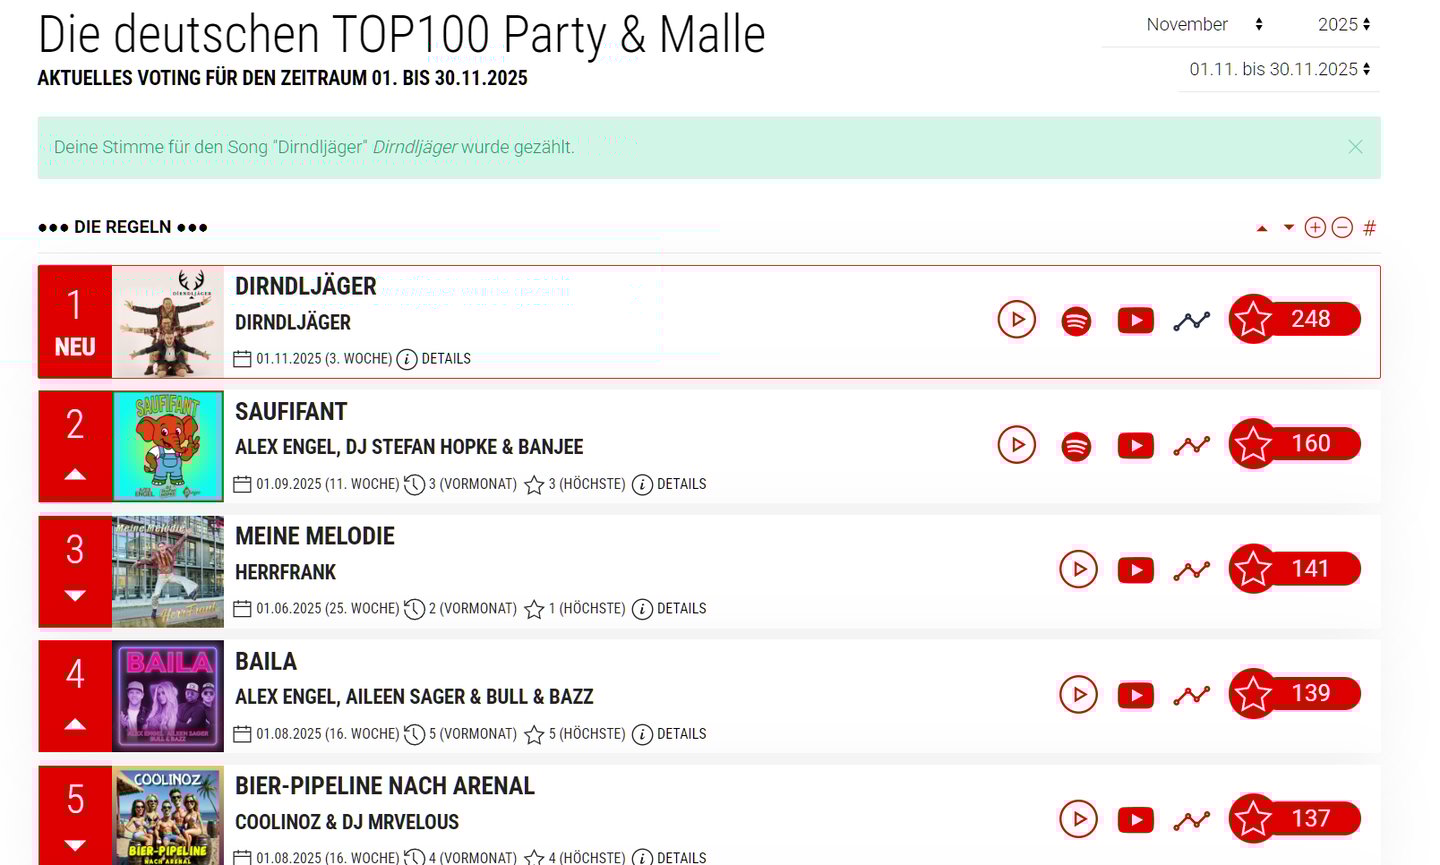Open Details for Meine Melodie
This screenshot has height=865, width=1440.
click(670, 609)
